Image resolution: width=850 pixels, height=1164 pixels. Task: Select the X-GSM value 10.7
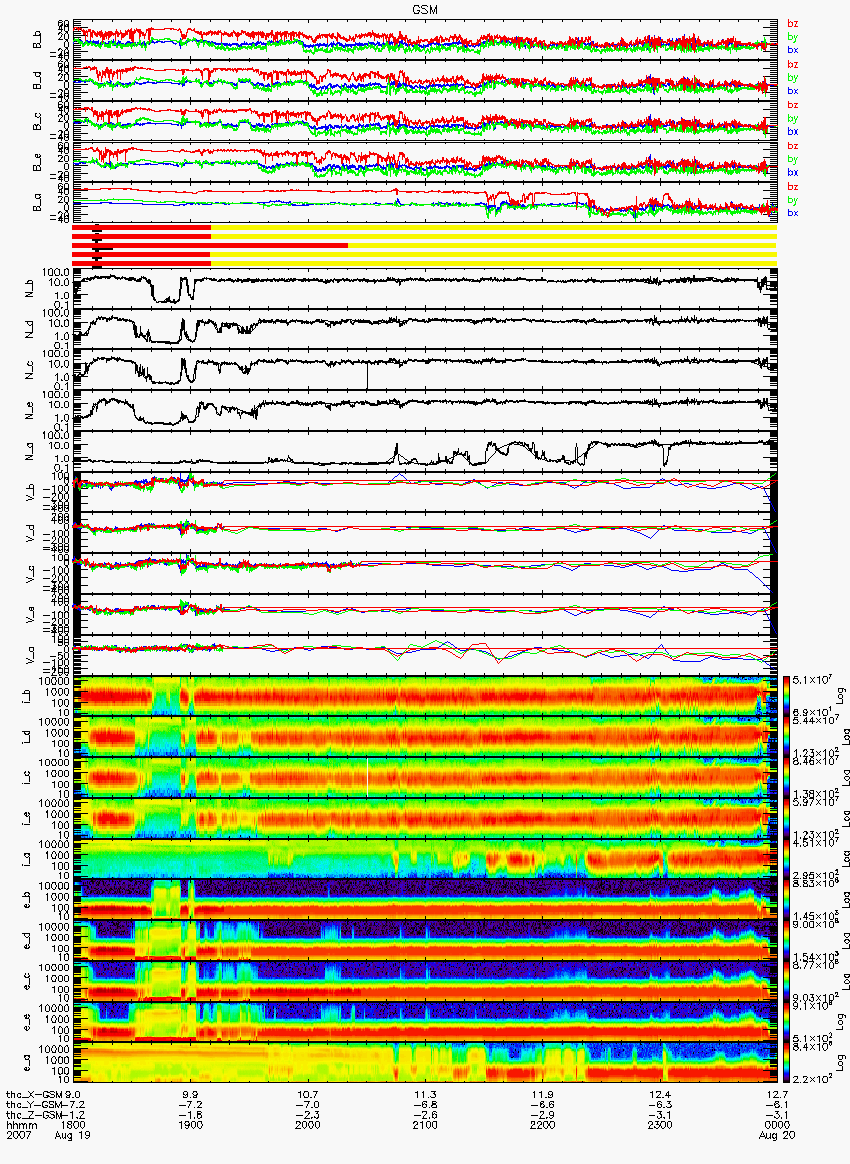308,1095
